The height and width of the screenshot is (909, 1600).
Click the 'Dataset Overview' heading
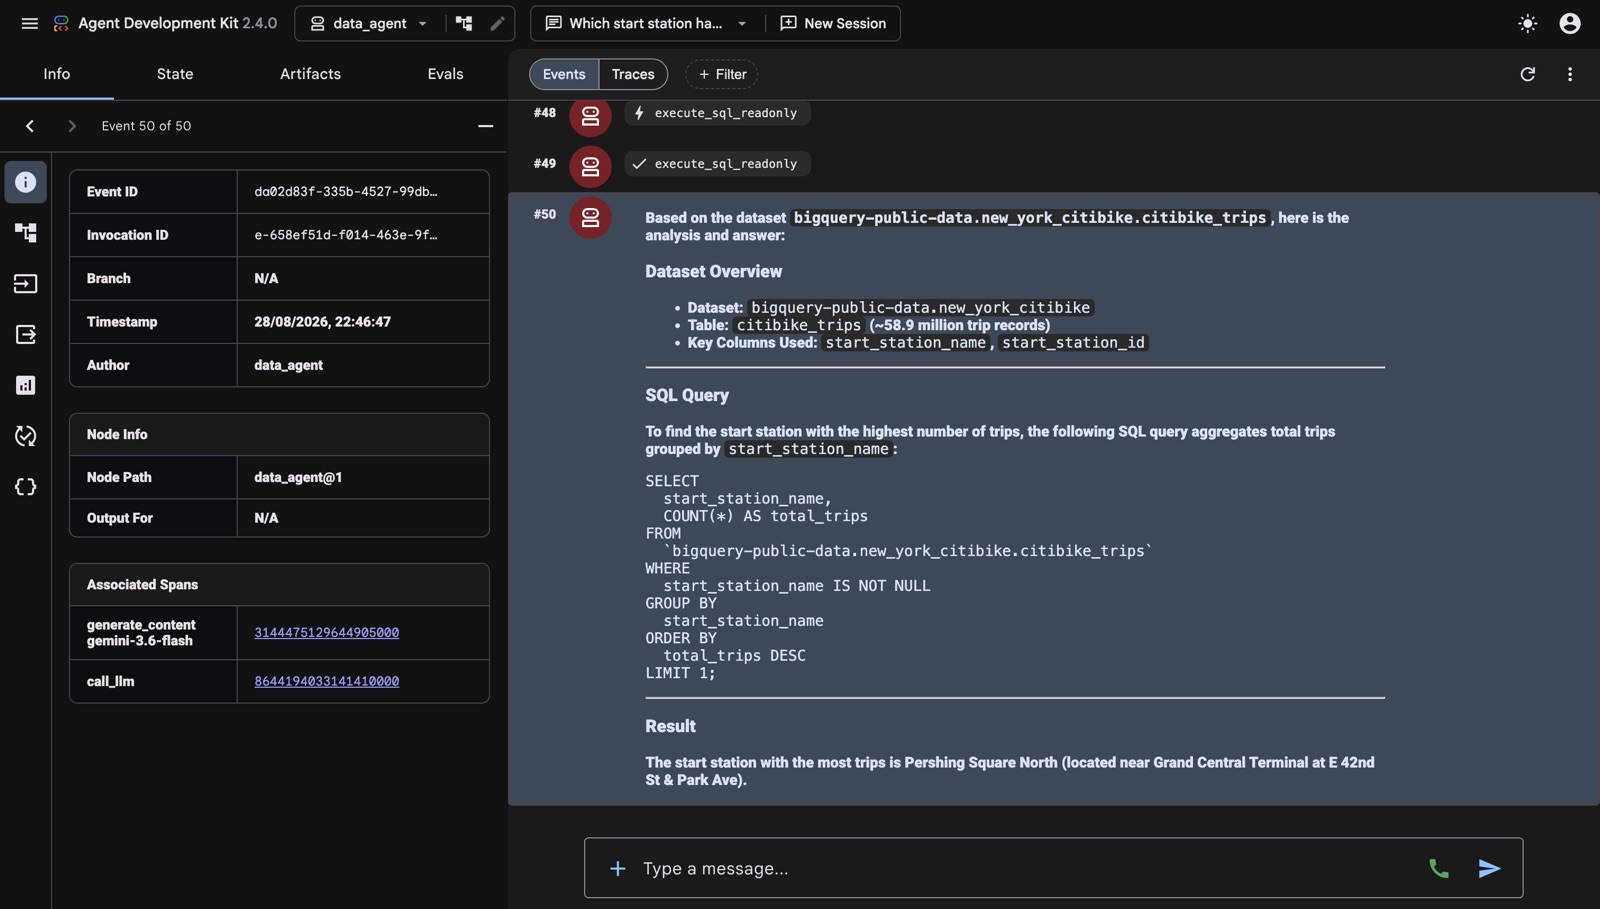(x=713, y=271)
